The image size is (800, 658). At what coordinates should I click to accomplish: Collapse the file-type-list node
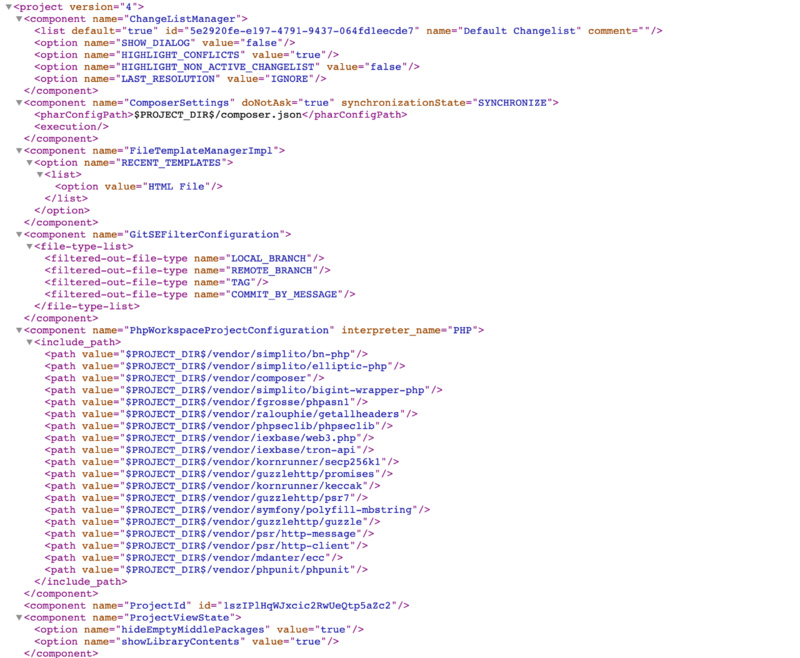pyautogui.click(x=28, y=247)
